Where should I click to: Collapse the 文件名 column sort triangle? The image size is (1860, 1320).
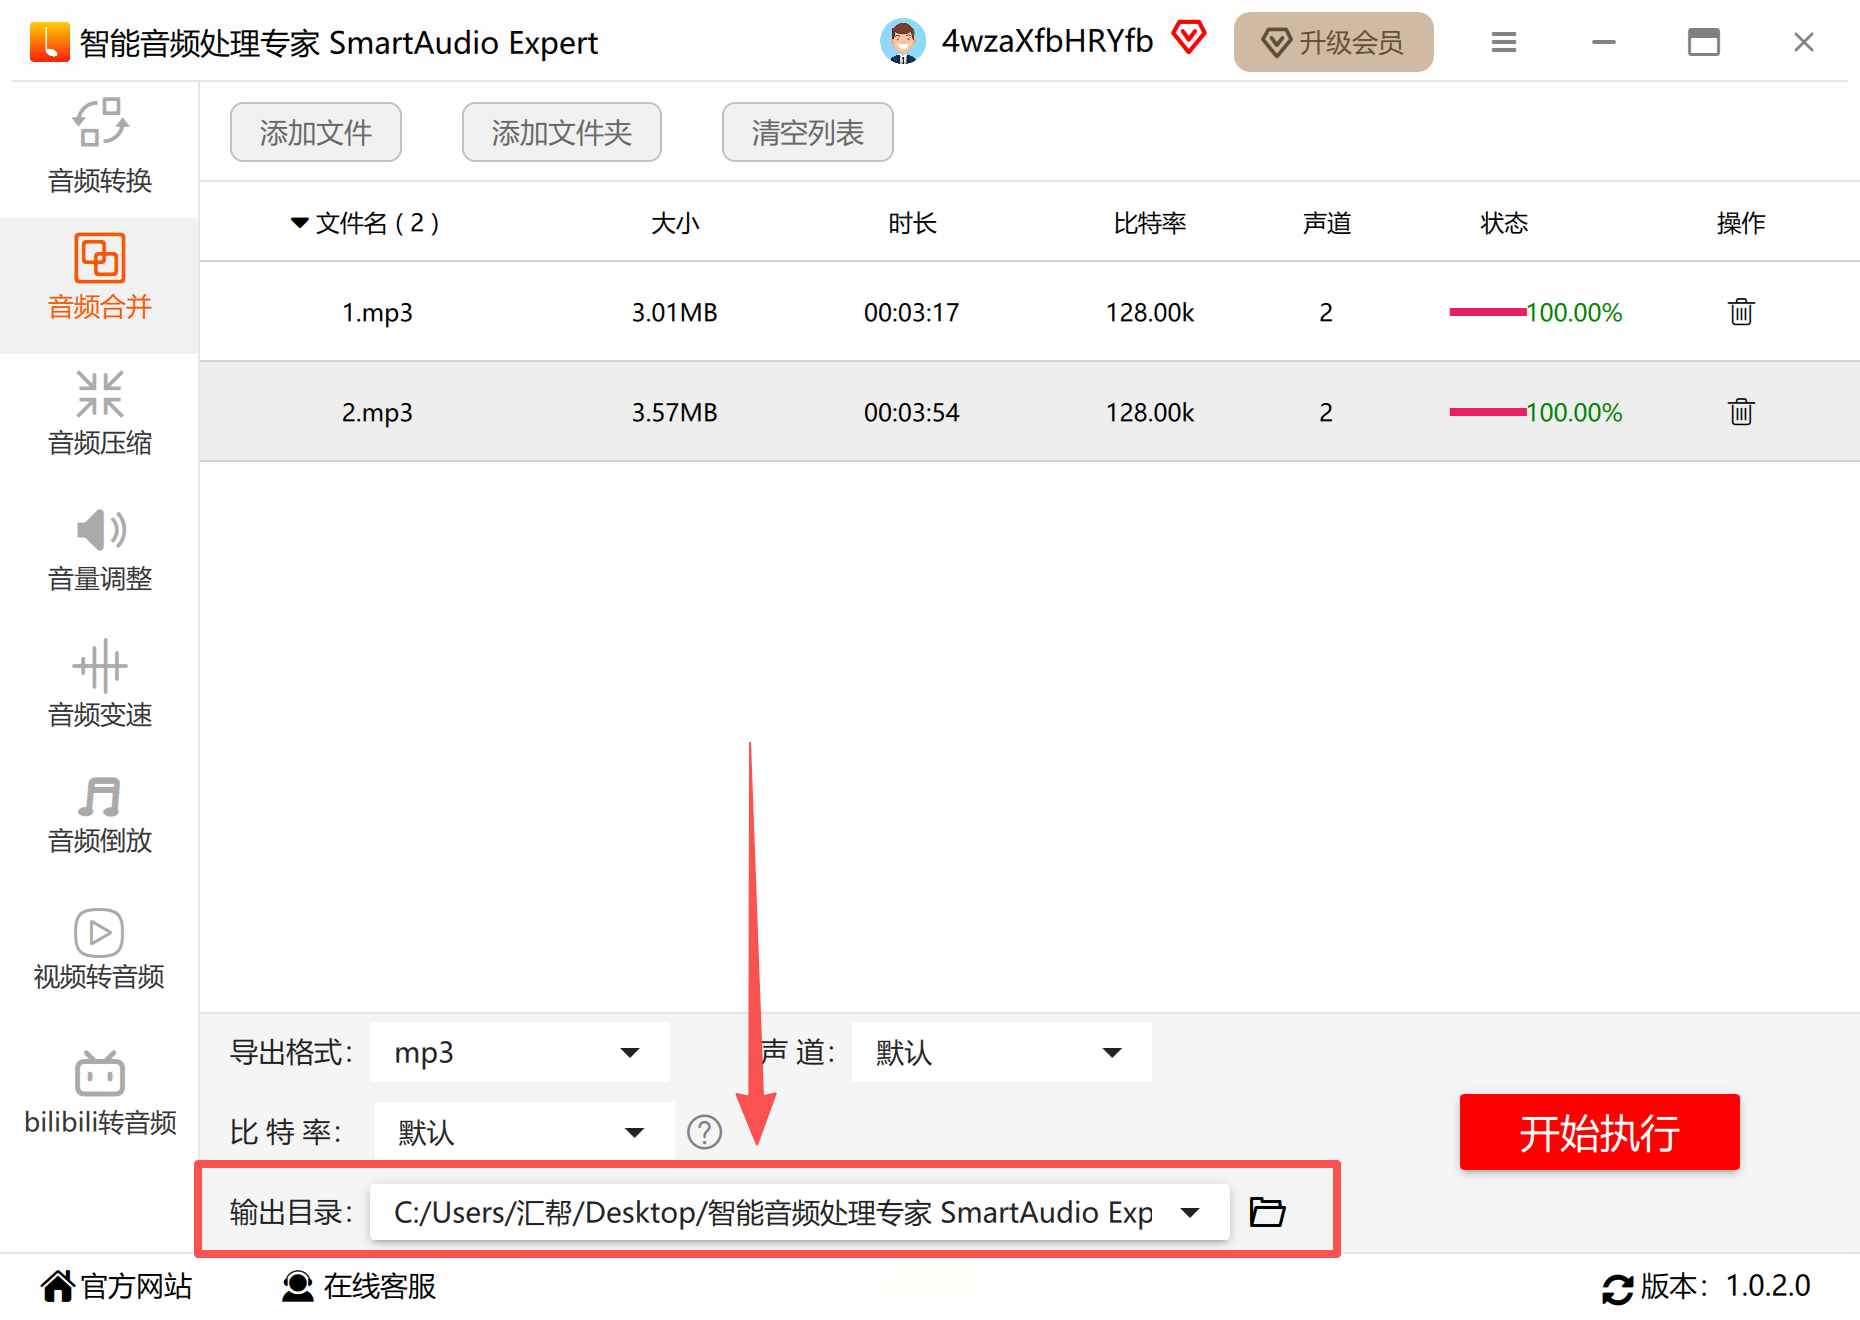point(299,223)
